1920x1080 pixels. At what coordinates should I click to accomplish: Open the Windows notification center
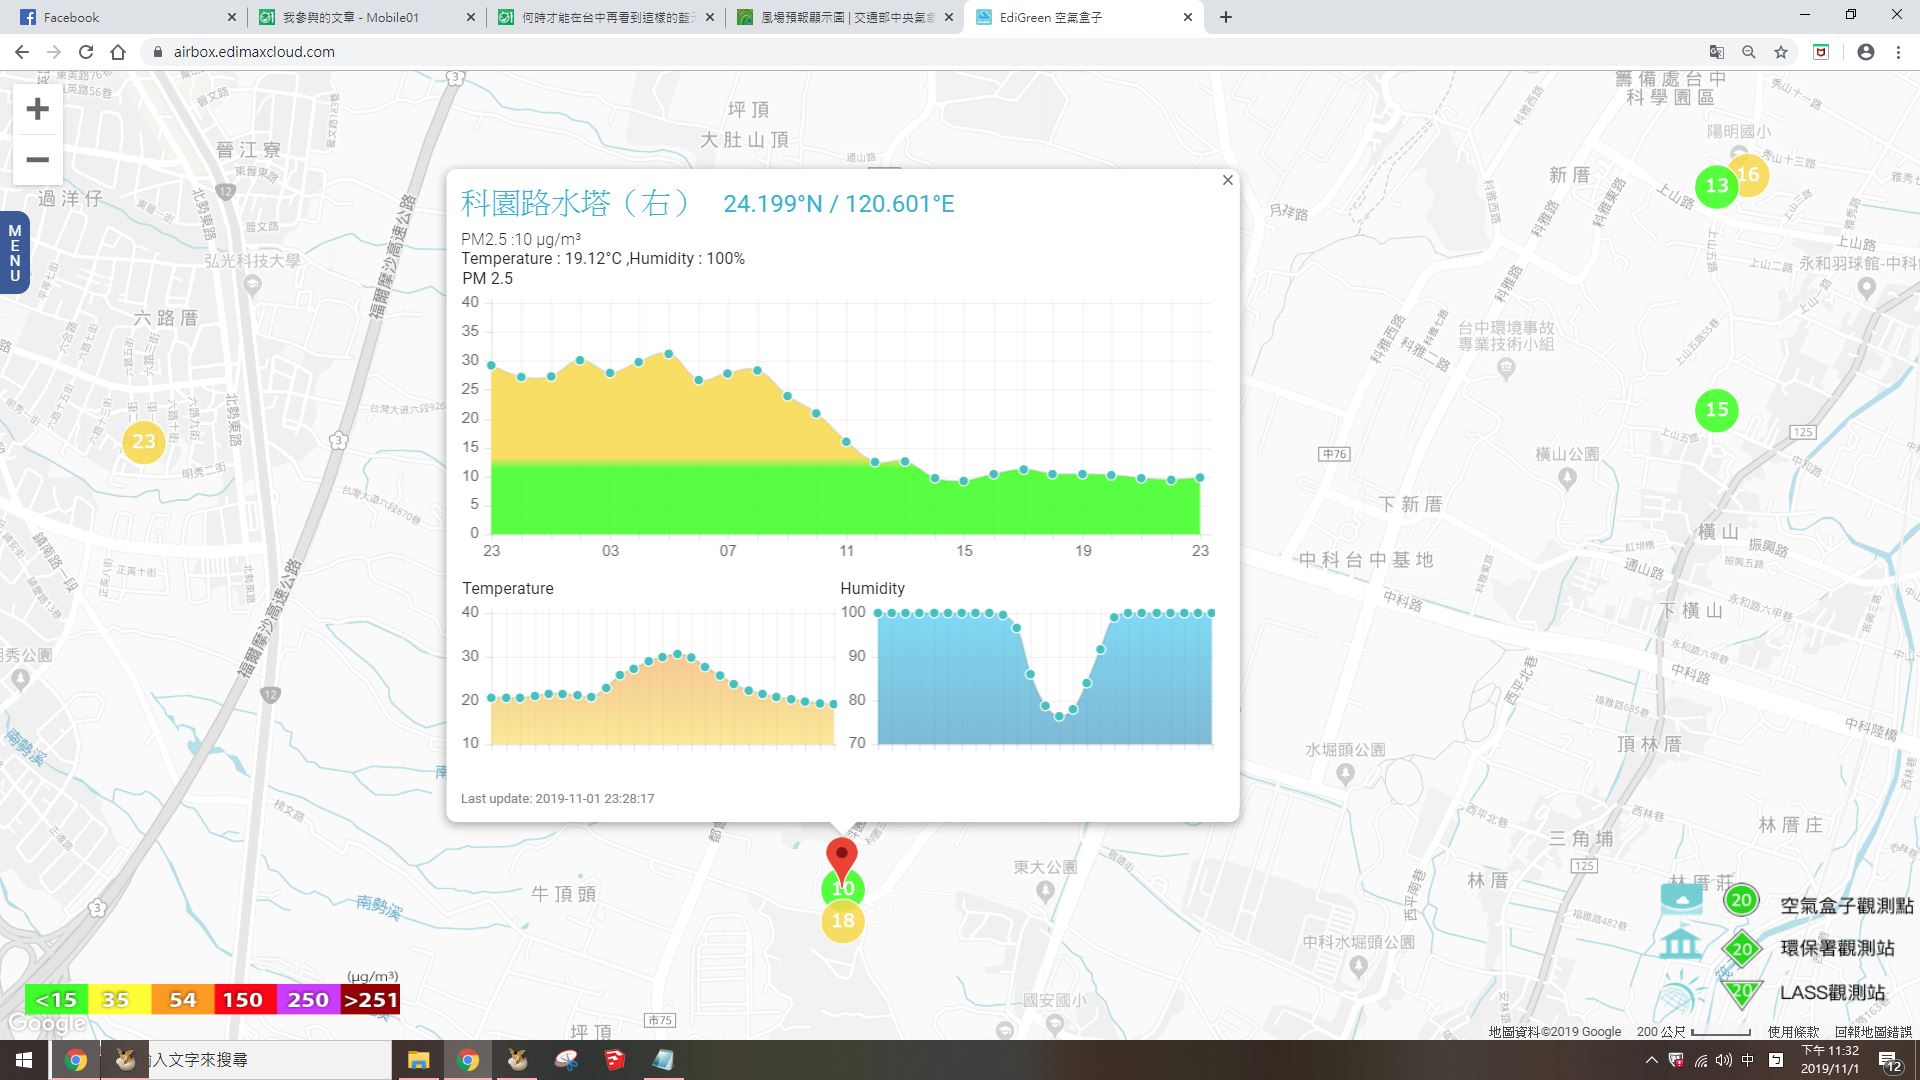[x=1890, y=1062]
